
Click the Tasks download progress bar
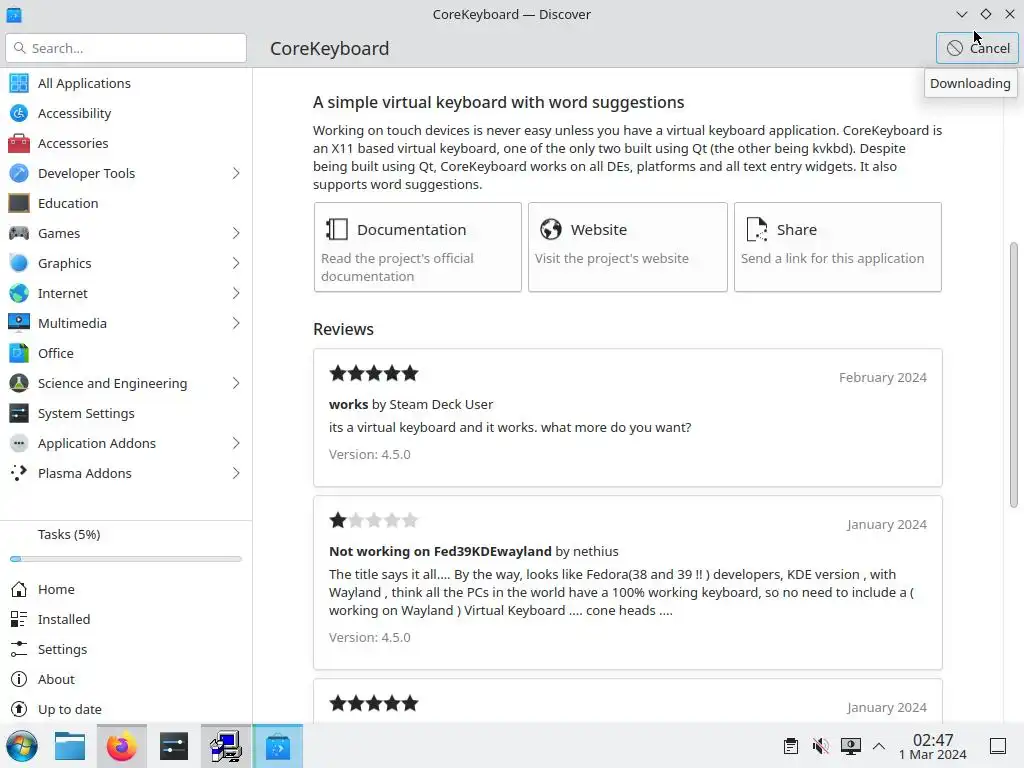[126, 559]
